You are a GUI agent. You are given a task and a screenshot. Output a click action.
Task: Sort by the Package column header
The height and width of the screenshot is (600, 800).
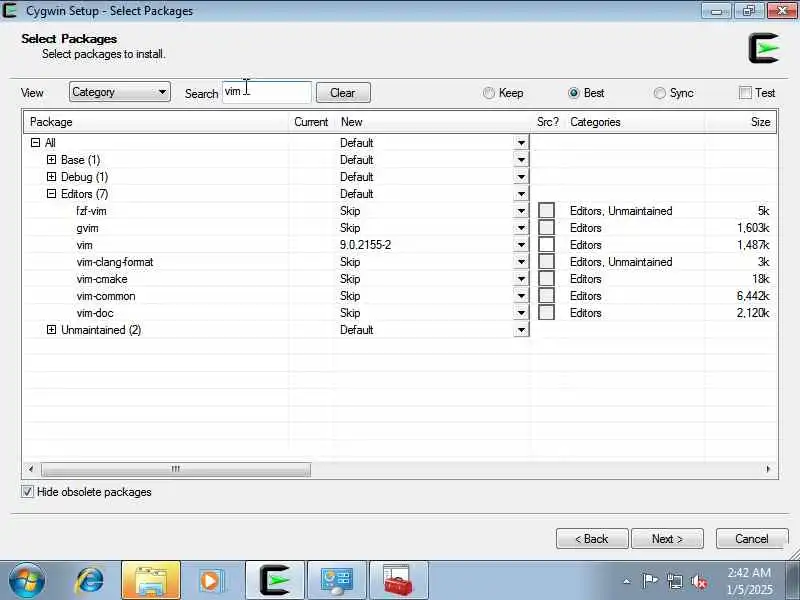point(156,122)
